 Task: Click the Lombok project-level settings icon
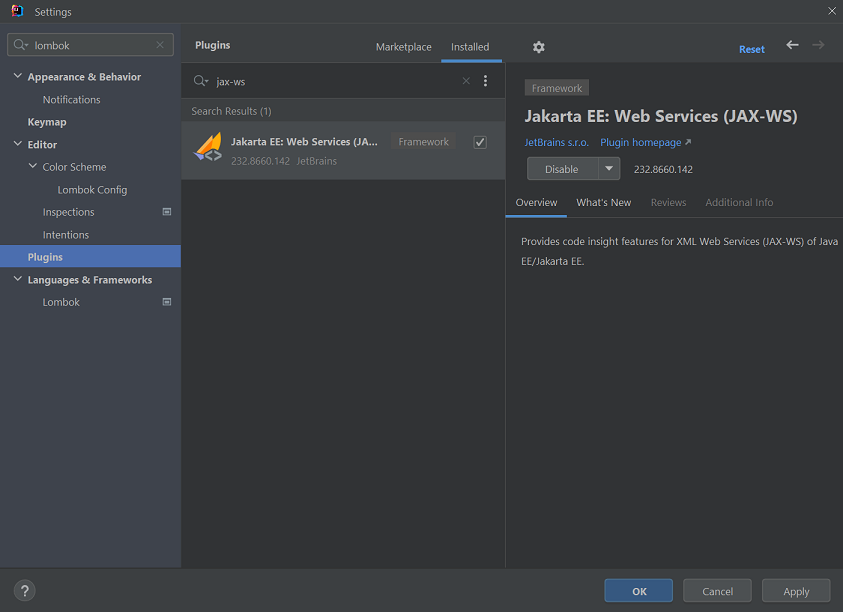click(167, 302)
